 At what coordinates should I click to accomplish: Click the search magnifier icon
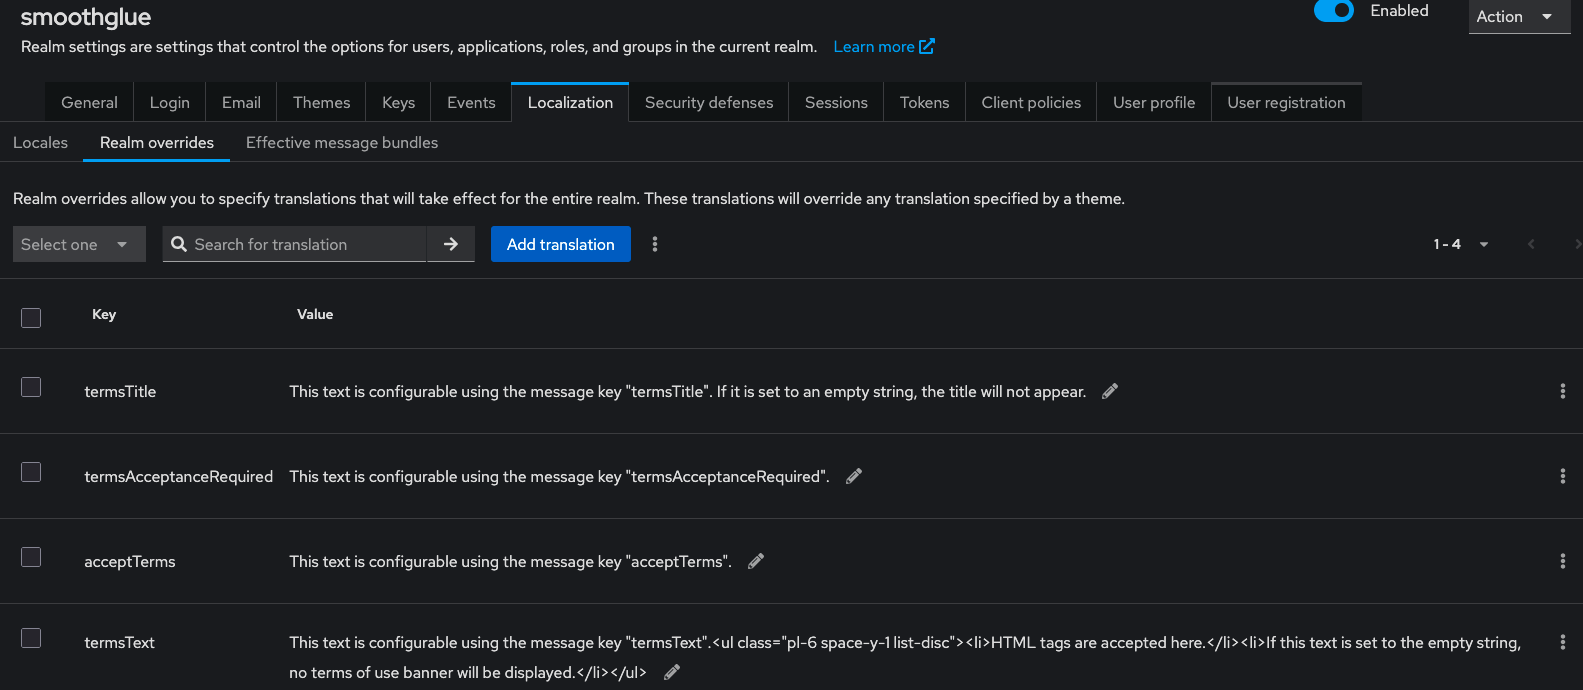[x=179, y=244]
